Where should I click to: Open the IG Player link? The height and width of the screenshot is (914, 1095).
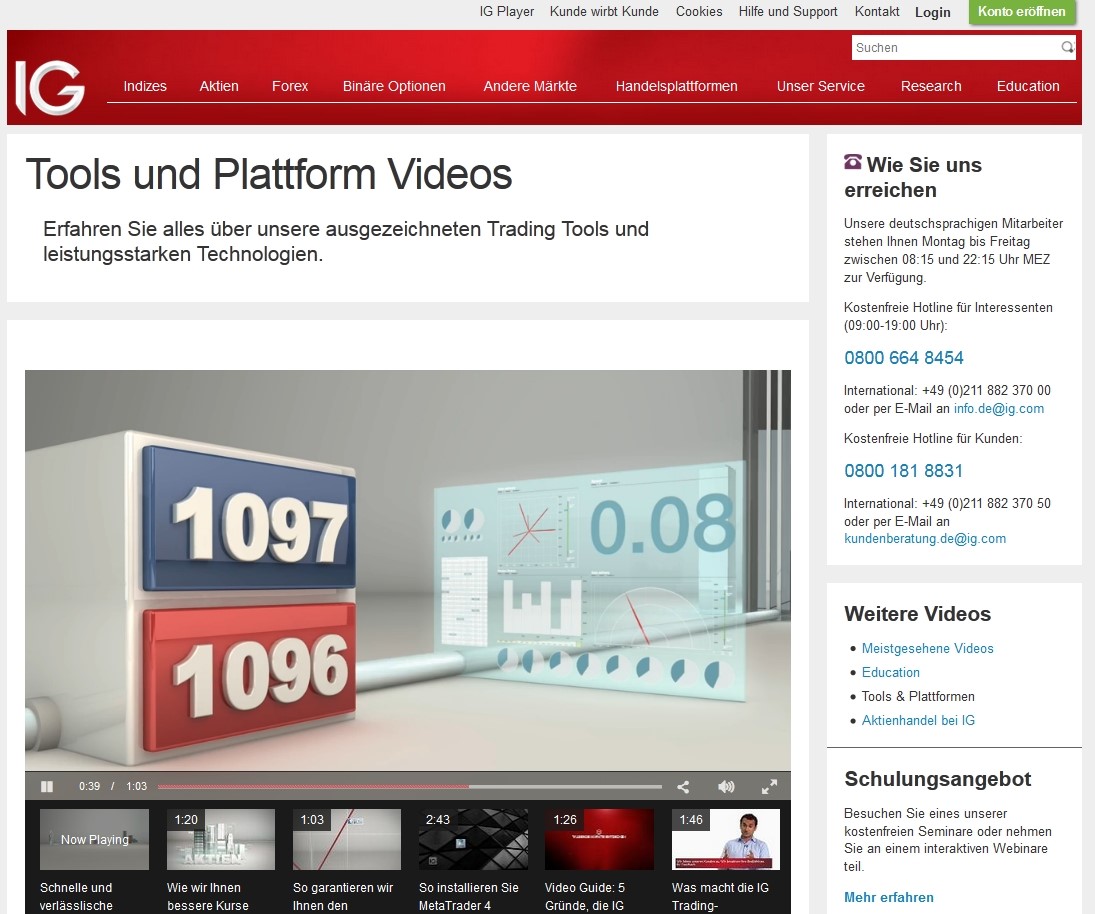click(x=506, y=11)
